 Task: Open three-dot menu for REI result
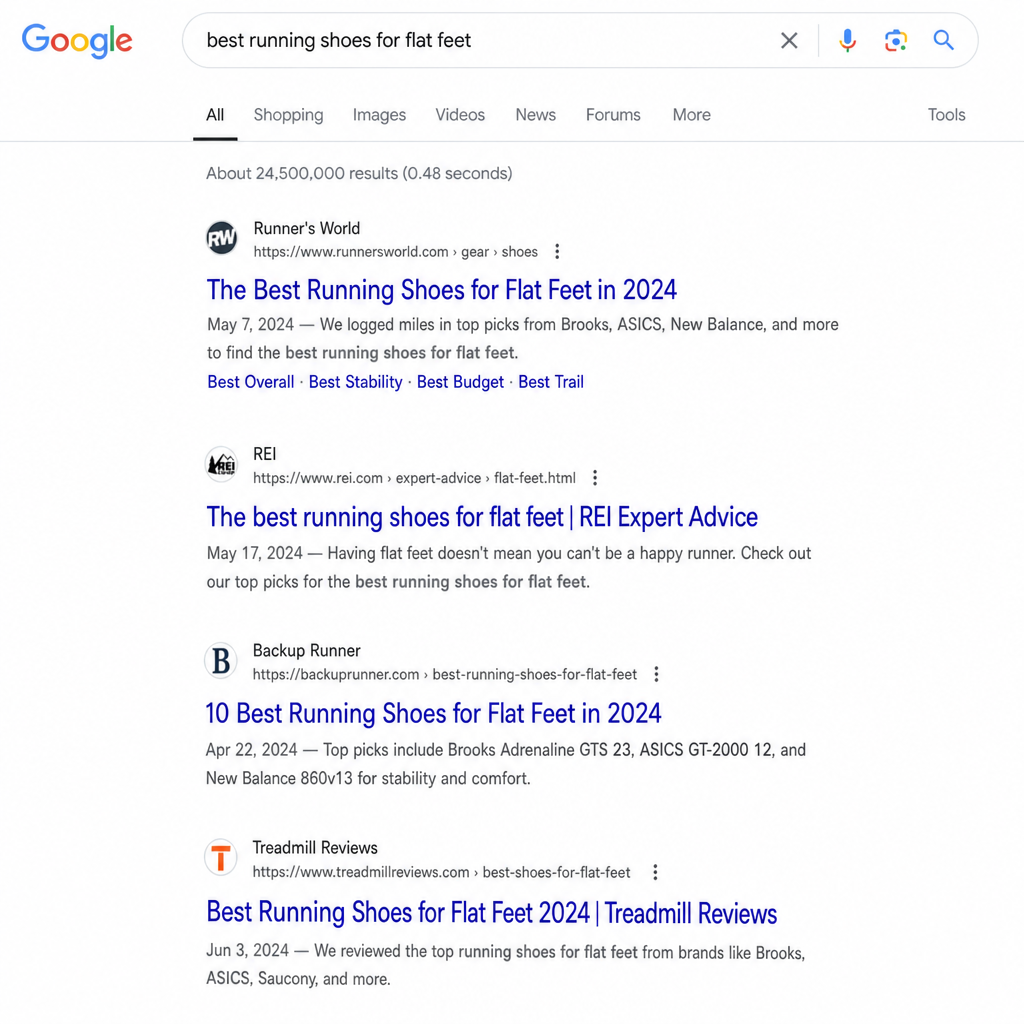(595, 478)
